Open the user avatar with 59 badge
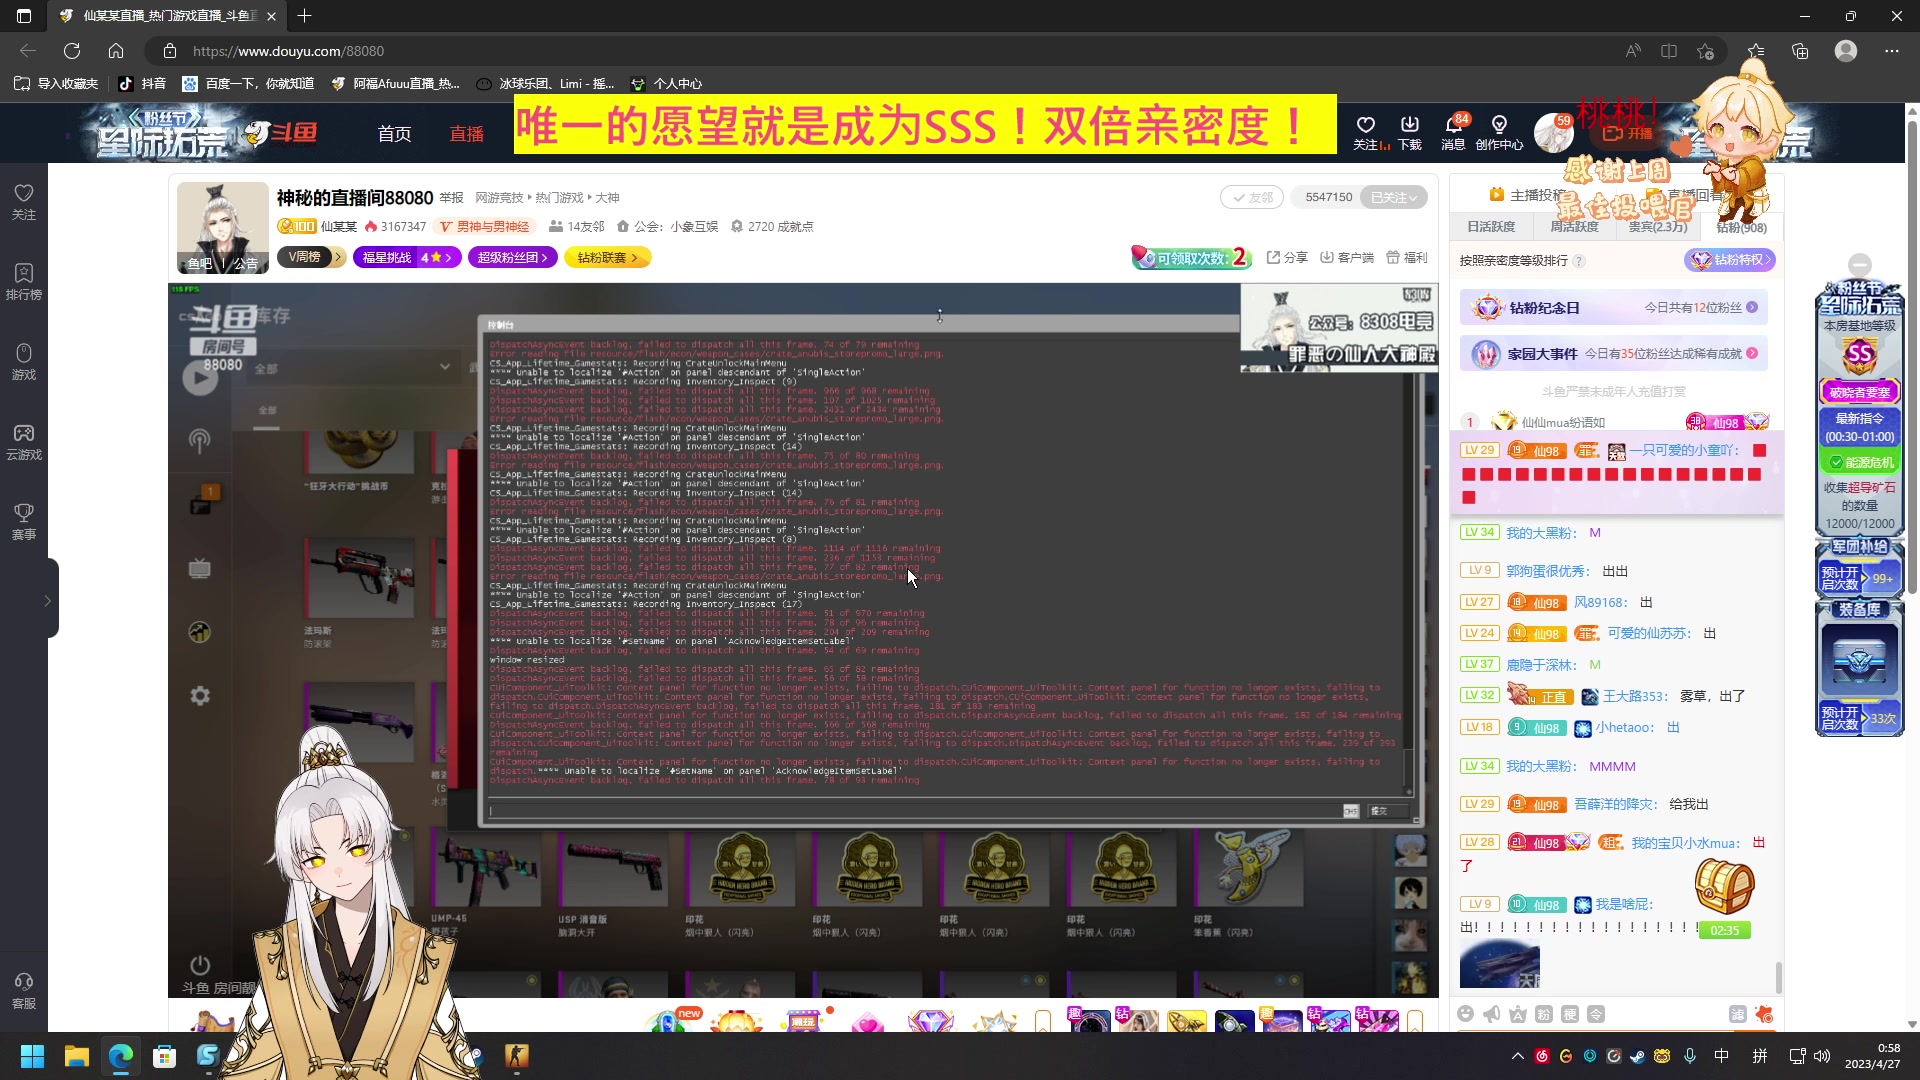 pyautogui.click(x=1554, y=132)
